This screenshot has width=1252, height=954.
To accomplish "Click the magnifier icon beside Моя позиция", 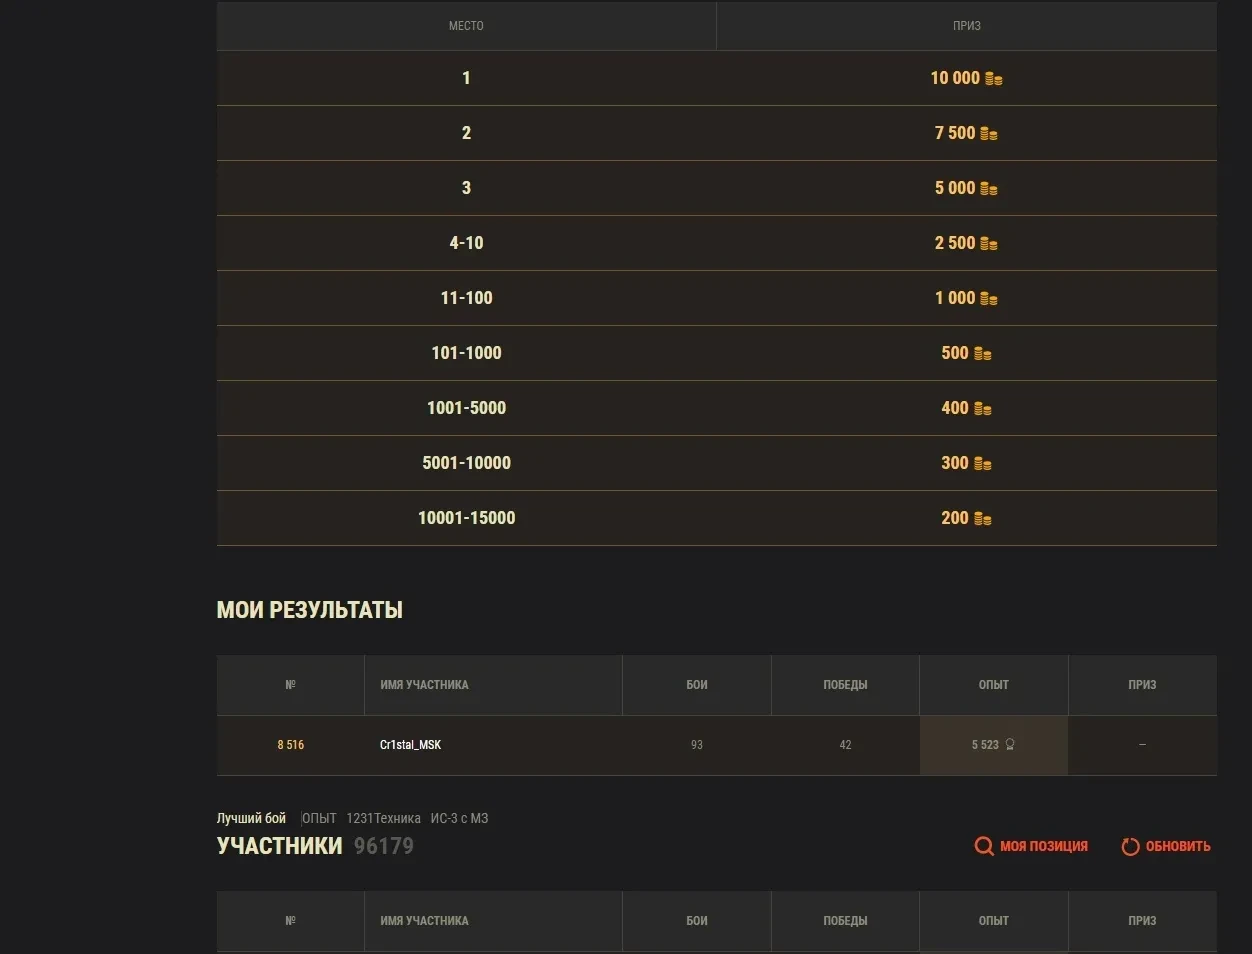I will click(x=984, y=846).
